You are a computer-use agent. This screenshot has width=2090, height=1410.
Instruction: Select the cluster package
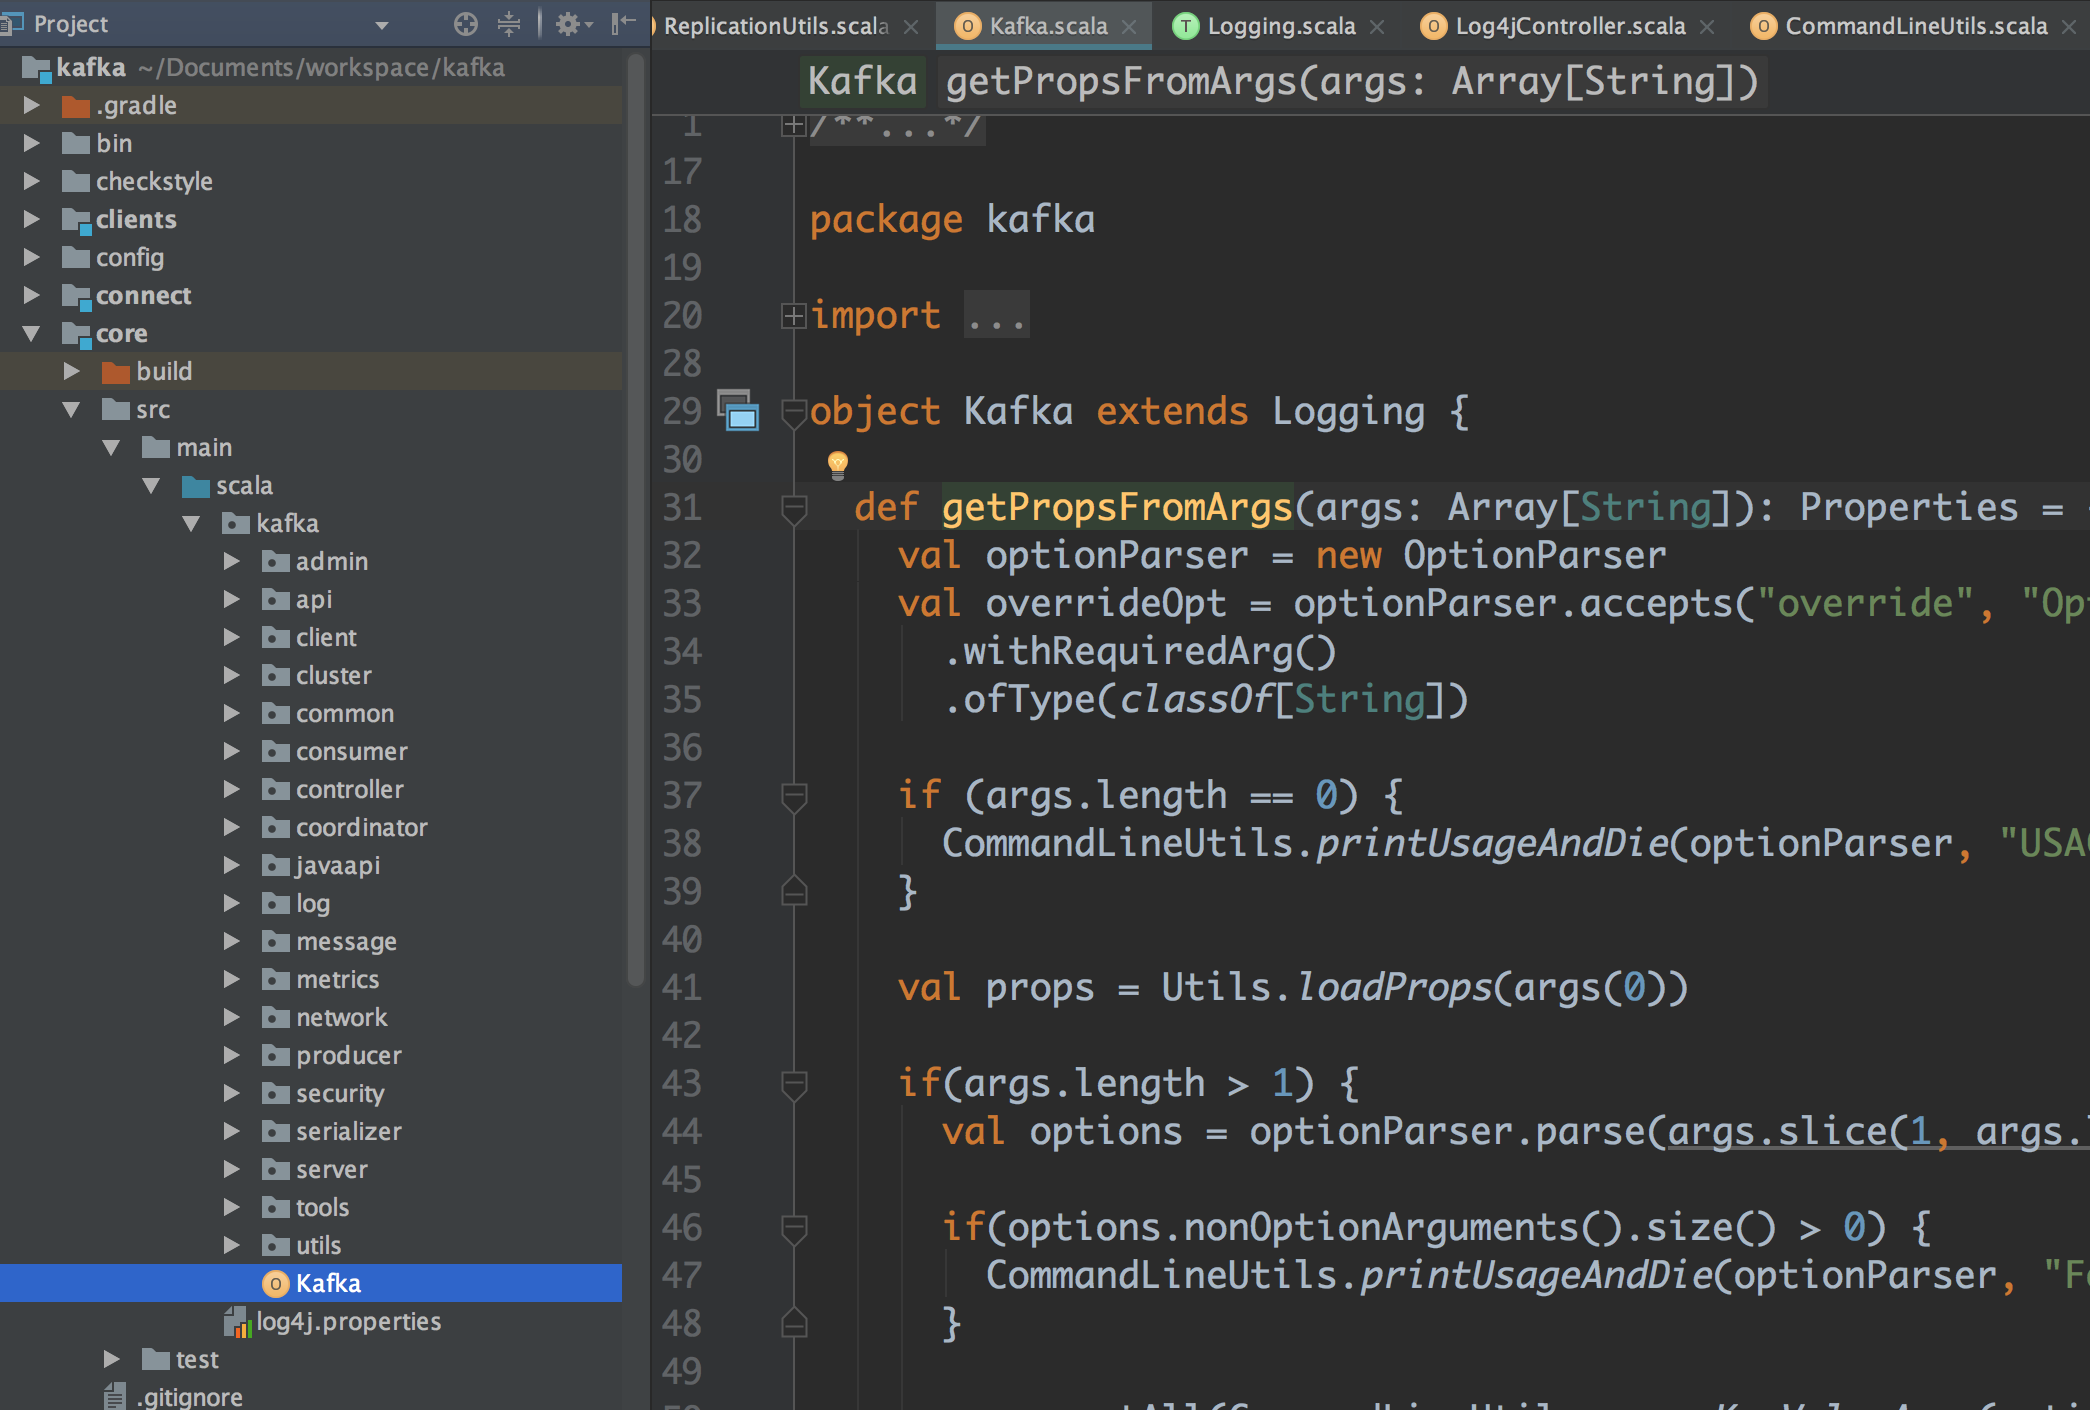click(x=311, y=675)
